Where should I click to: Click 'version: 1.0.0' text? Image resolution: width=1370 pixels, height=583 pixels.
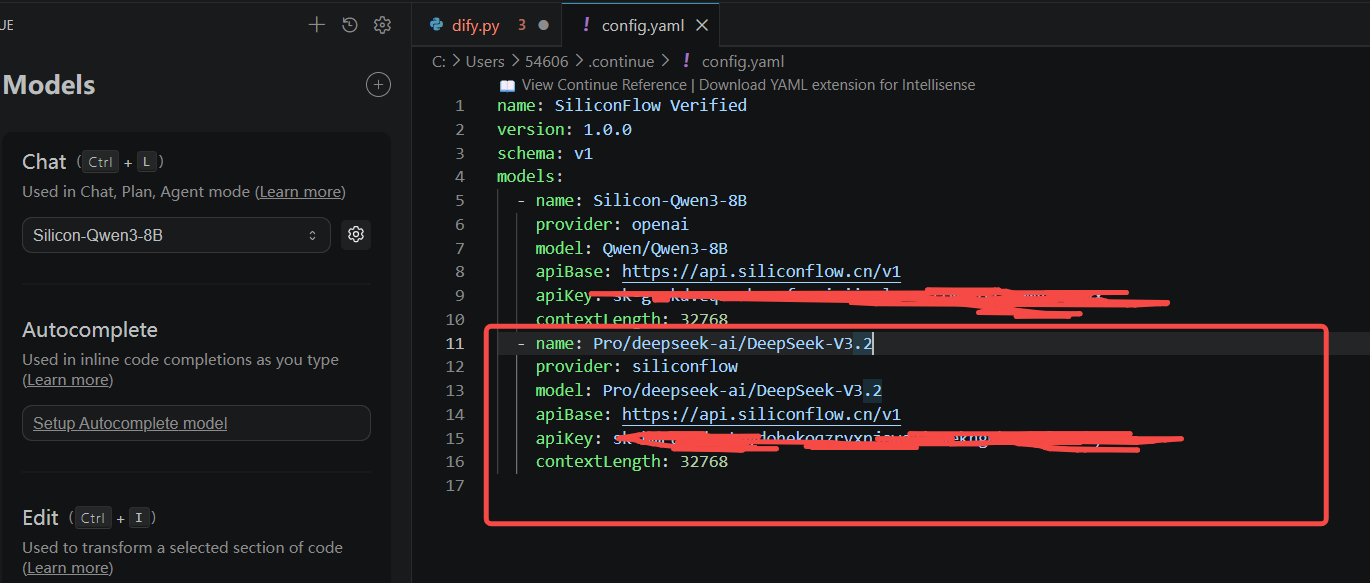tap(564, 129)
